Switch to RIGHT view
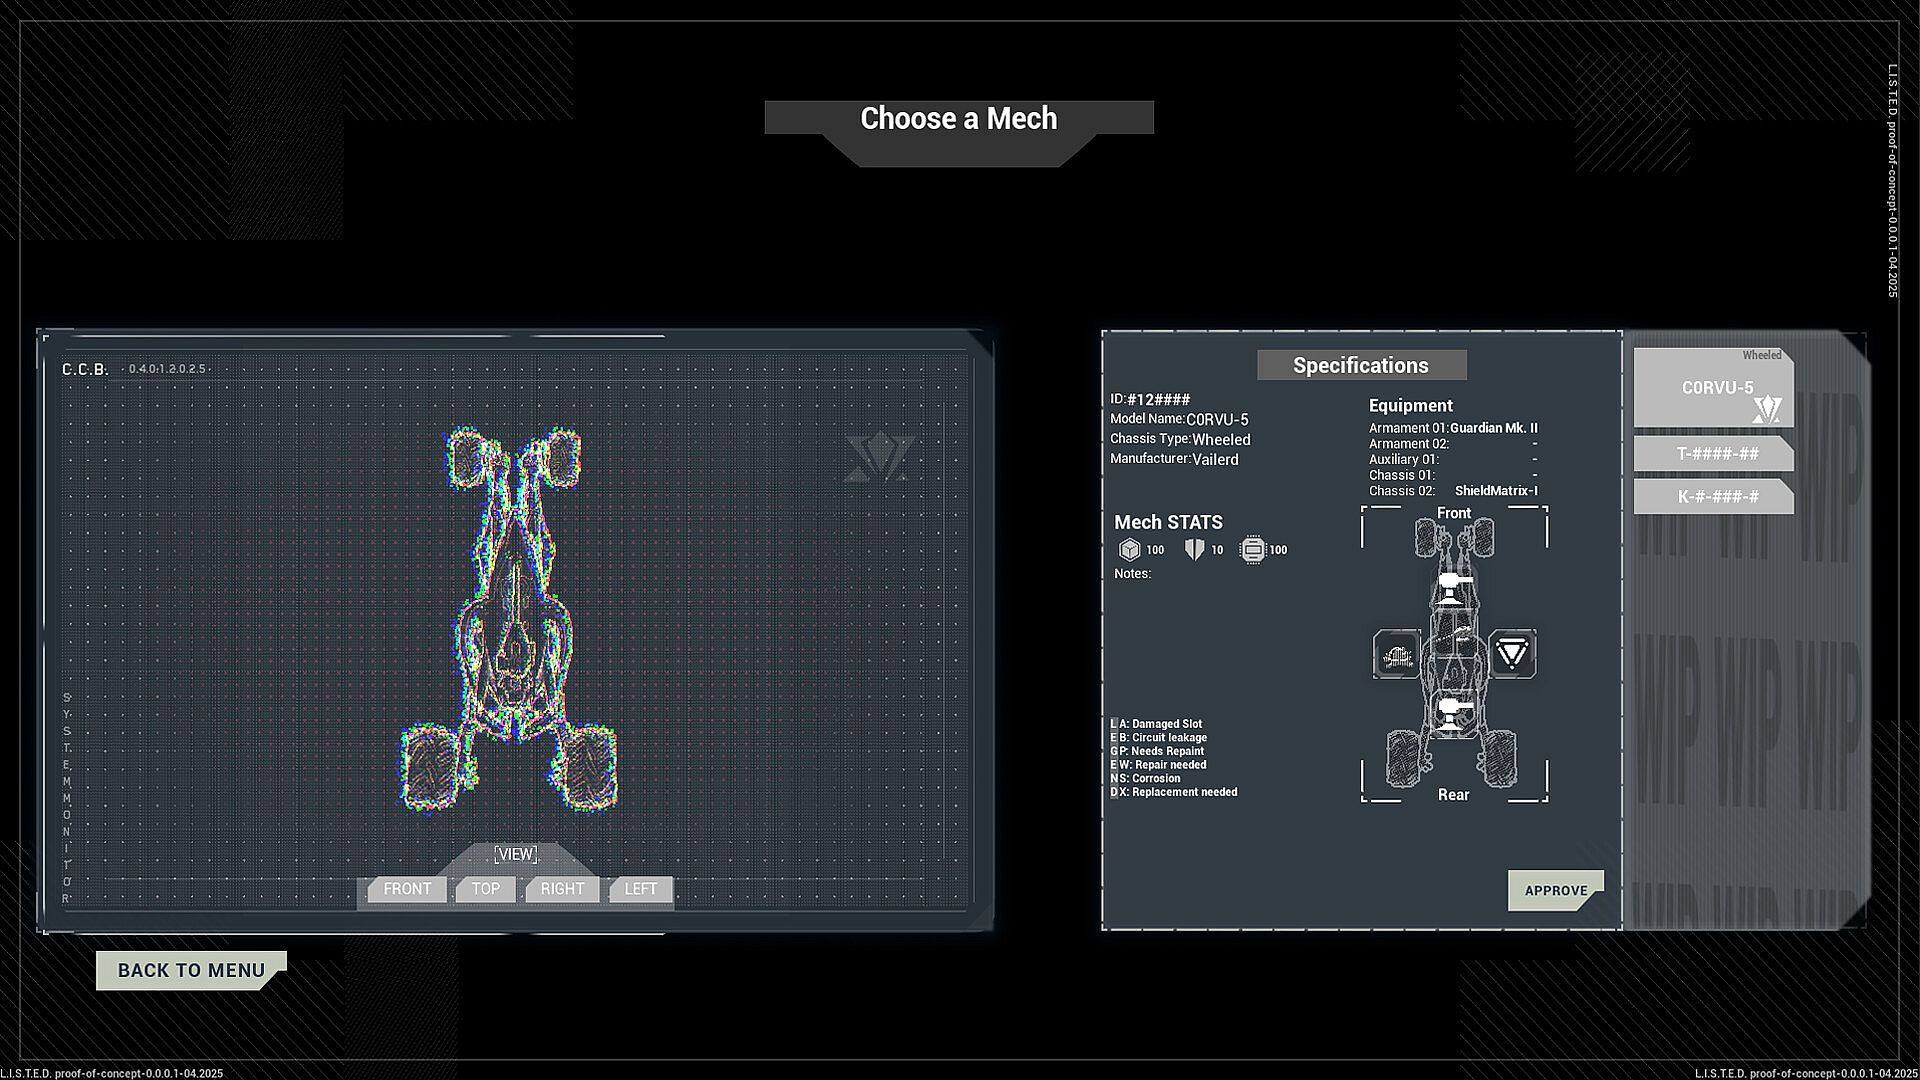Viewport: 1920px width, 1080px height. [x=562, y=889]
